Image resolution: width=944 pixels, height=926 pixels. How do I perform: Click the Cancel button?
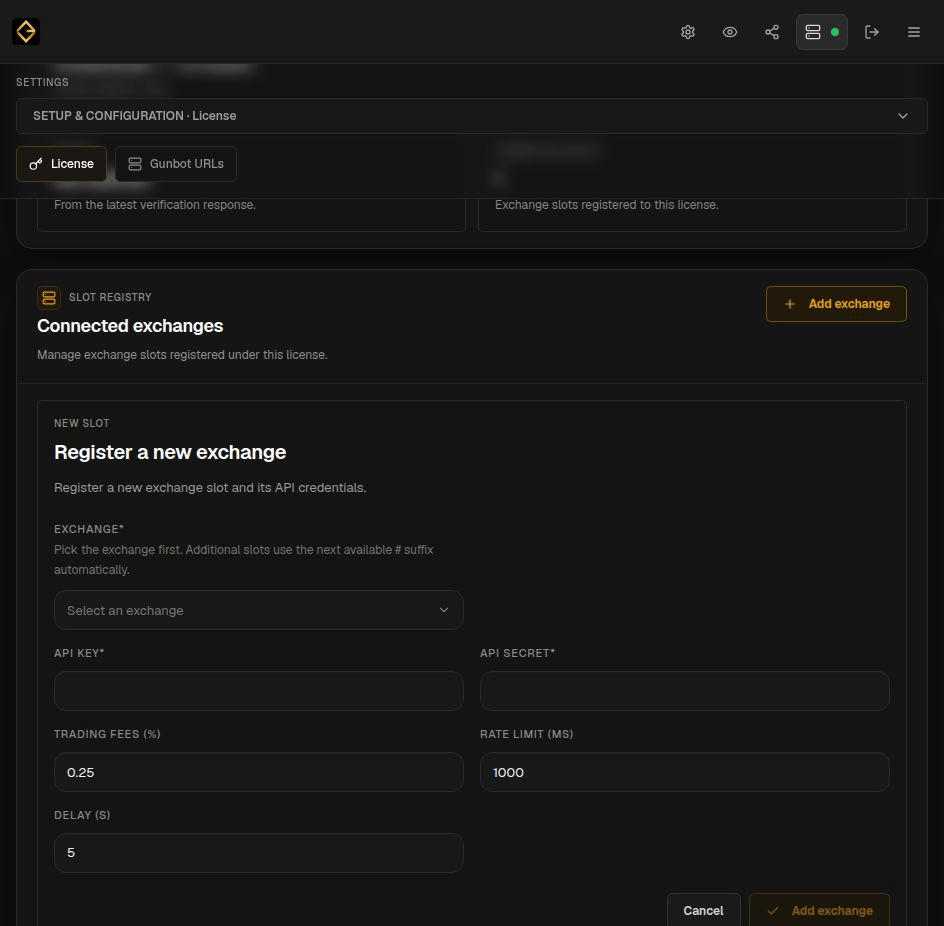pos(703,910)
